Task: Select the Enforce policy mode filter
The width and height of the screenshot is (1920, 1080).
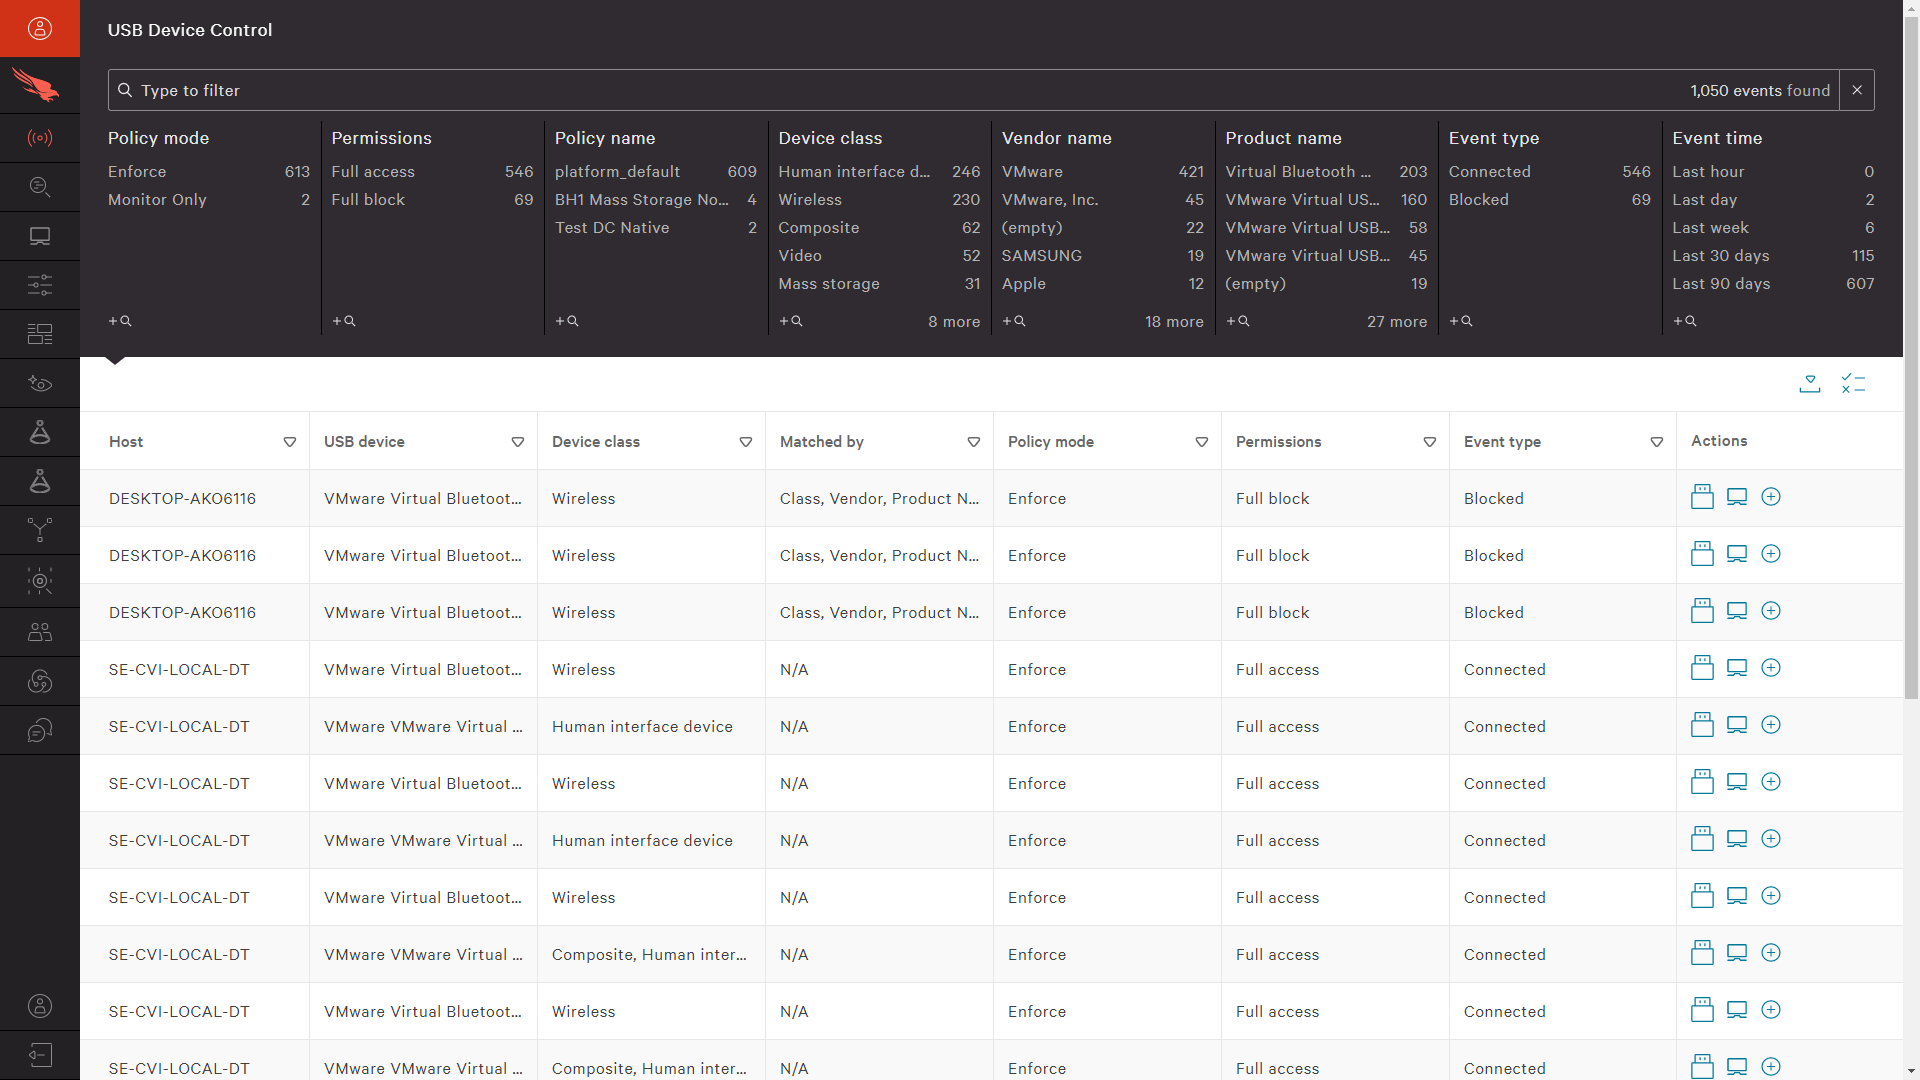Action: tap(135, 171)
